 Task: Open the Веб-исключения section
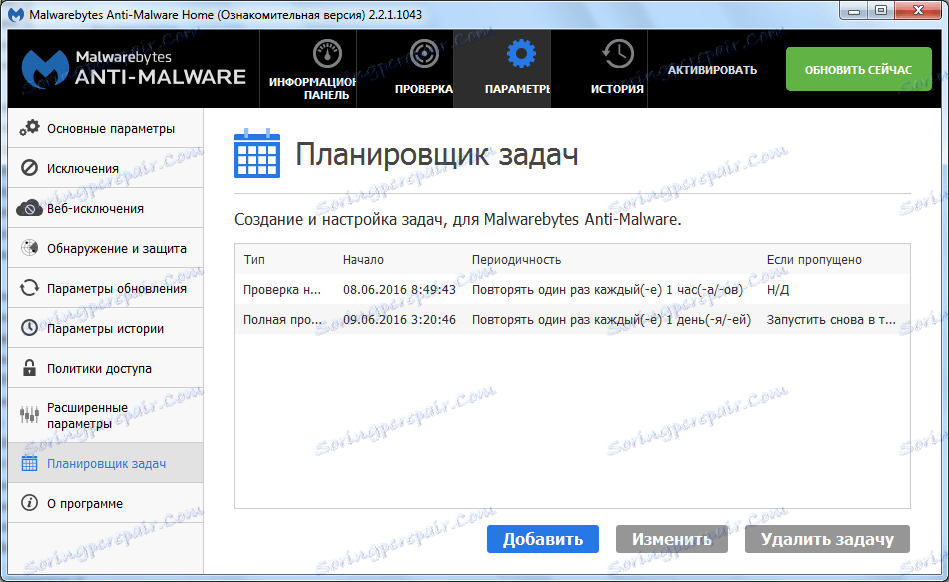[106, 208]
